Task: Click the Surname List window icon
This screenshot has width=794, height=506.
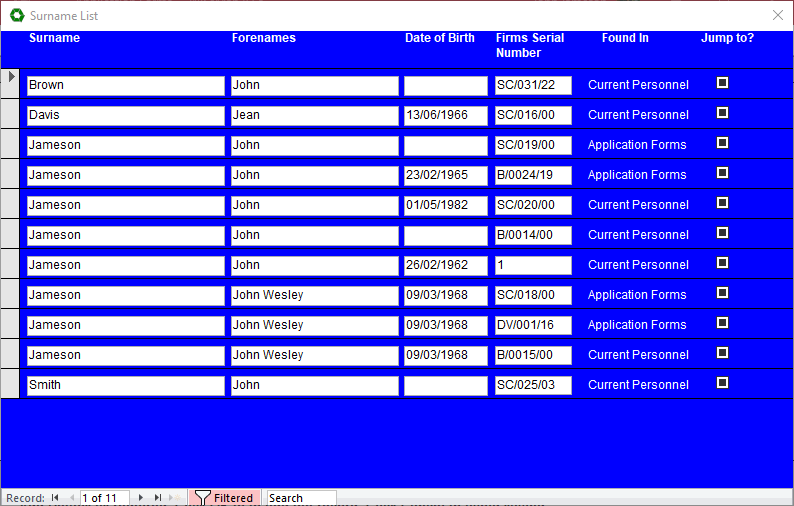Action: coord(15,16)
